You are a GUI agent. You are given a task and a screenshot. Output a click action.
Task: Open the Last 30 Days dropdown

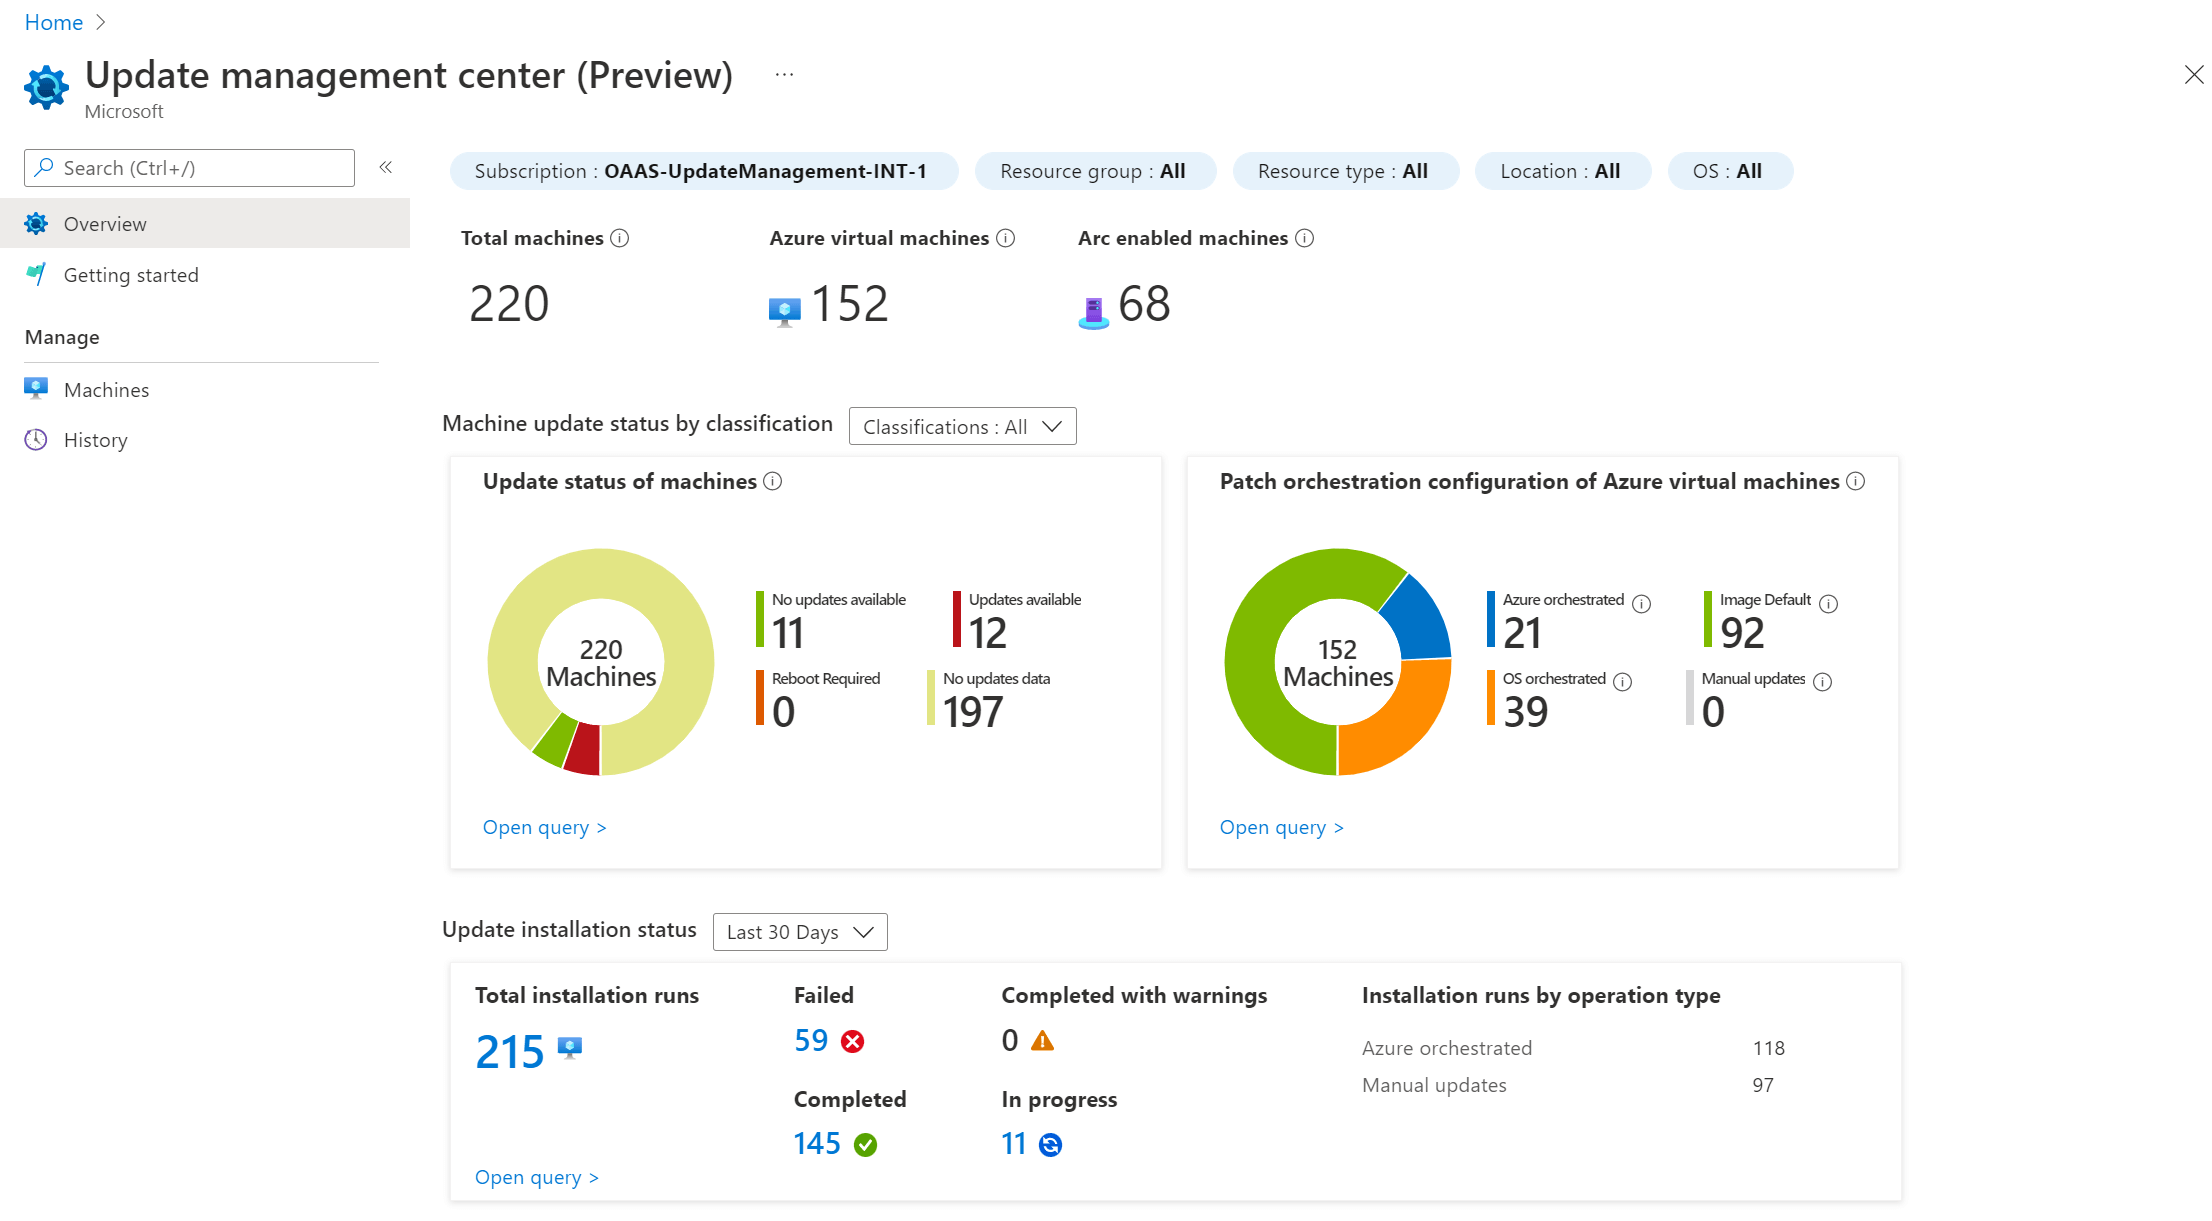[800, 932]
